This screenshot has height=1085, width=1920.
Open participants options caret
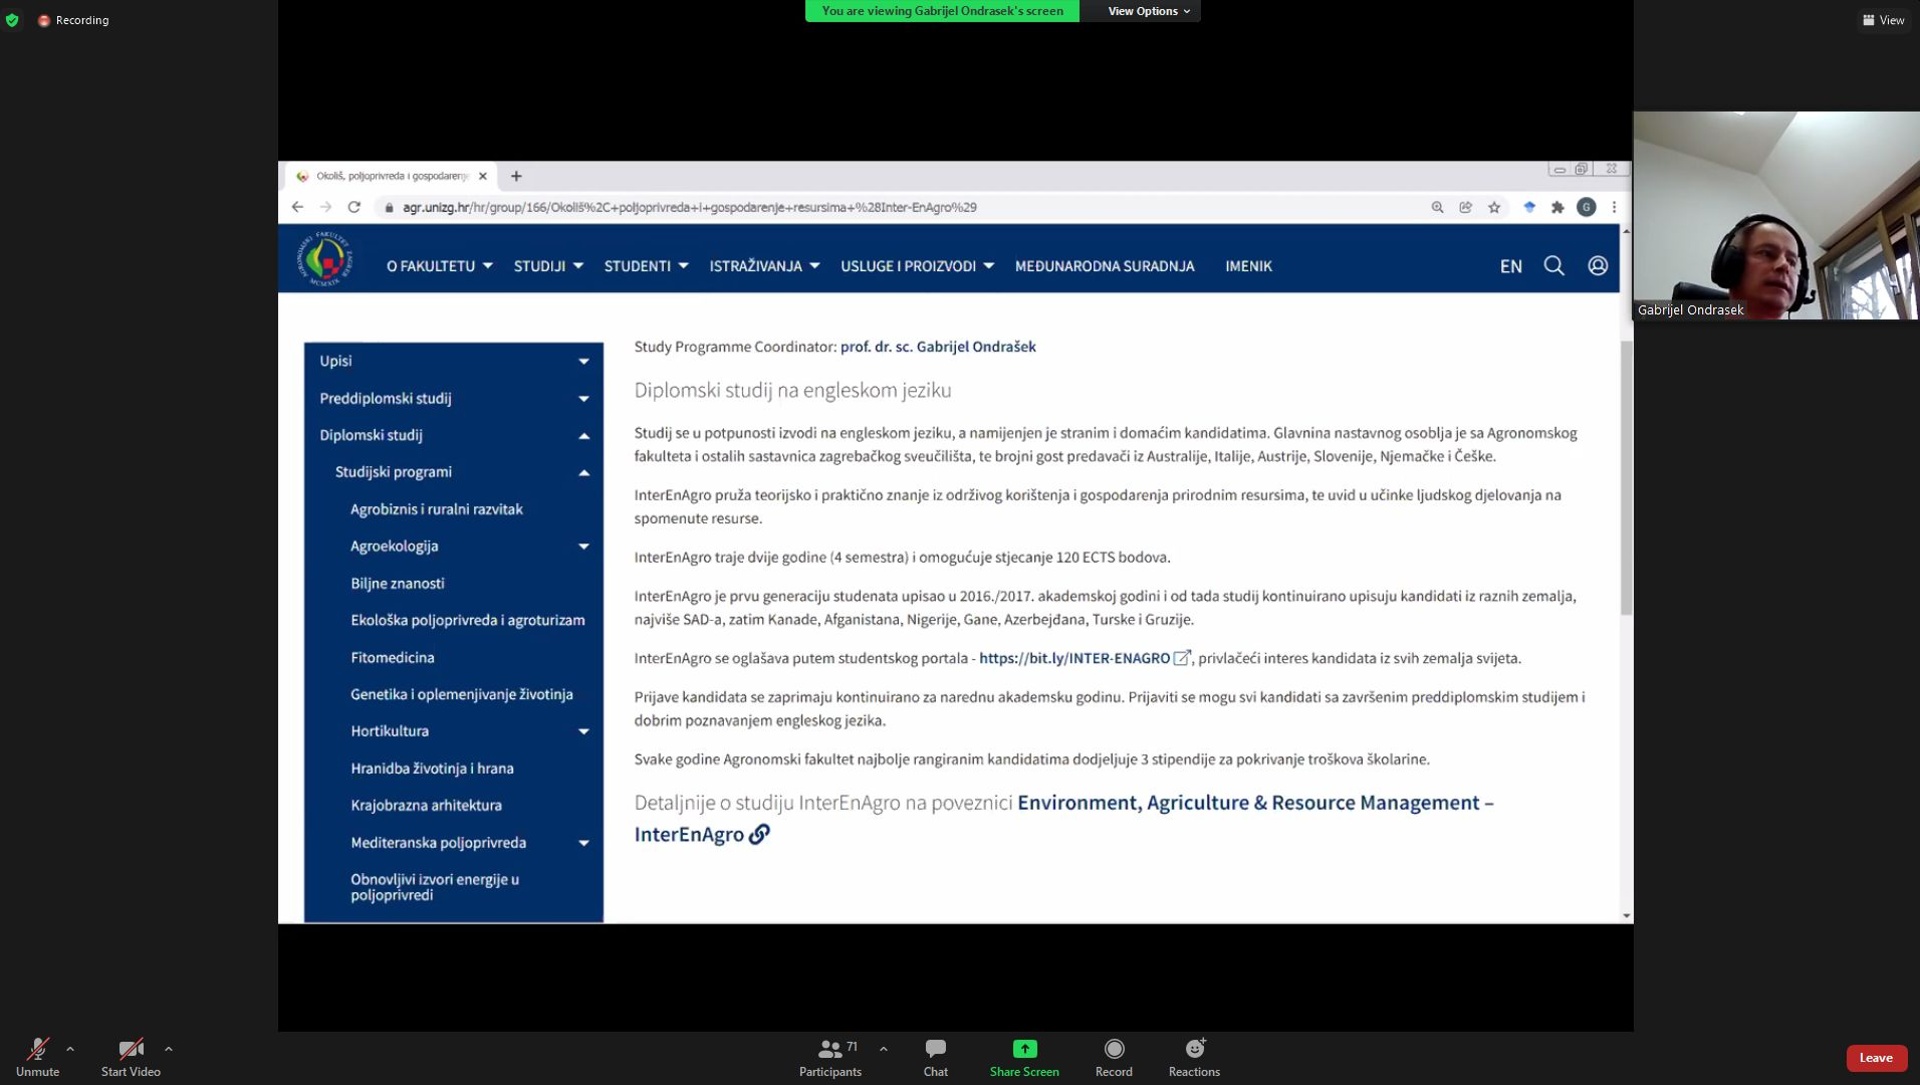(x=883, y=1049)
